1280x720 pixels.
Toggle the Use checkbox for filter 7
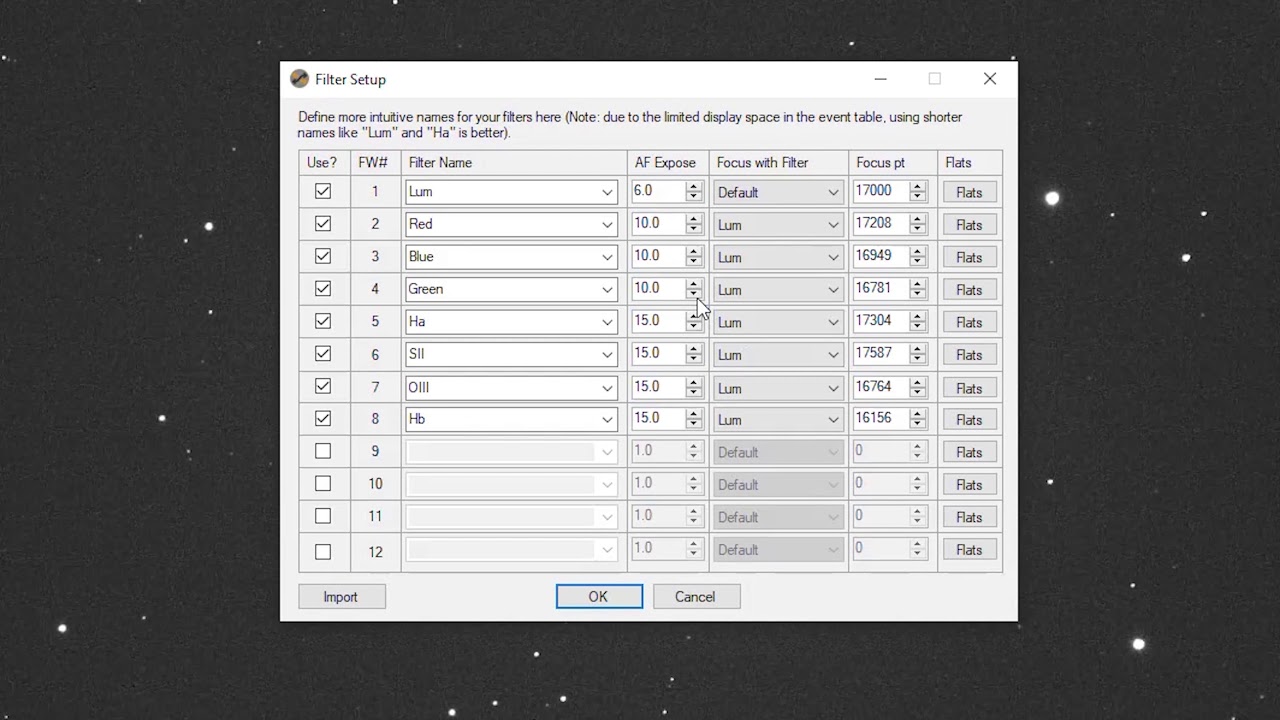[323, 386]
